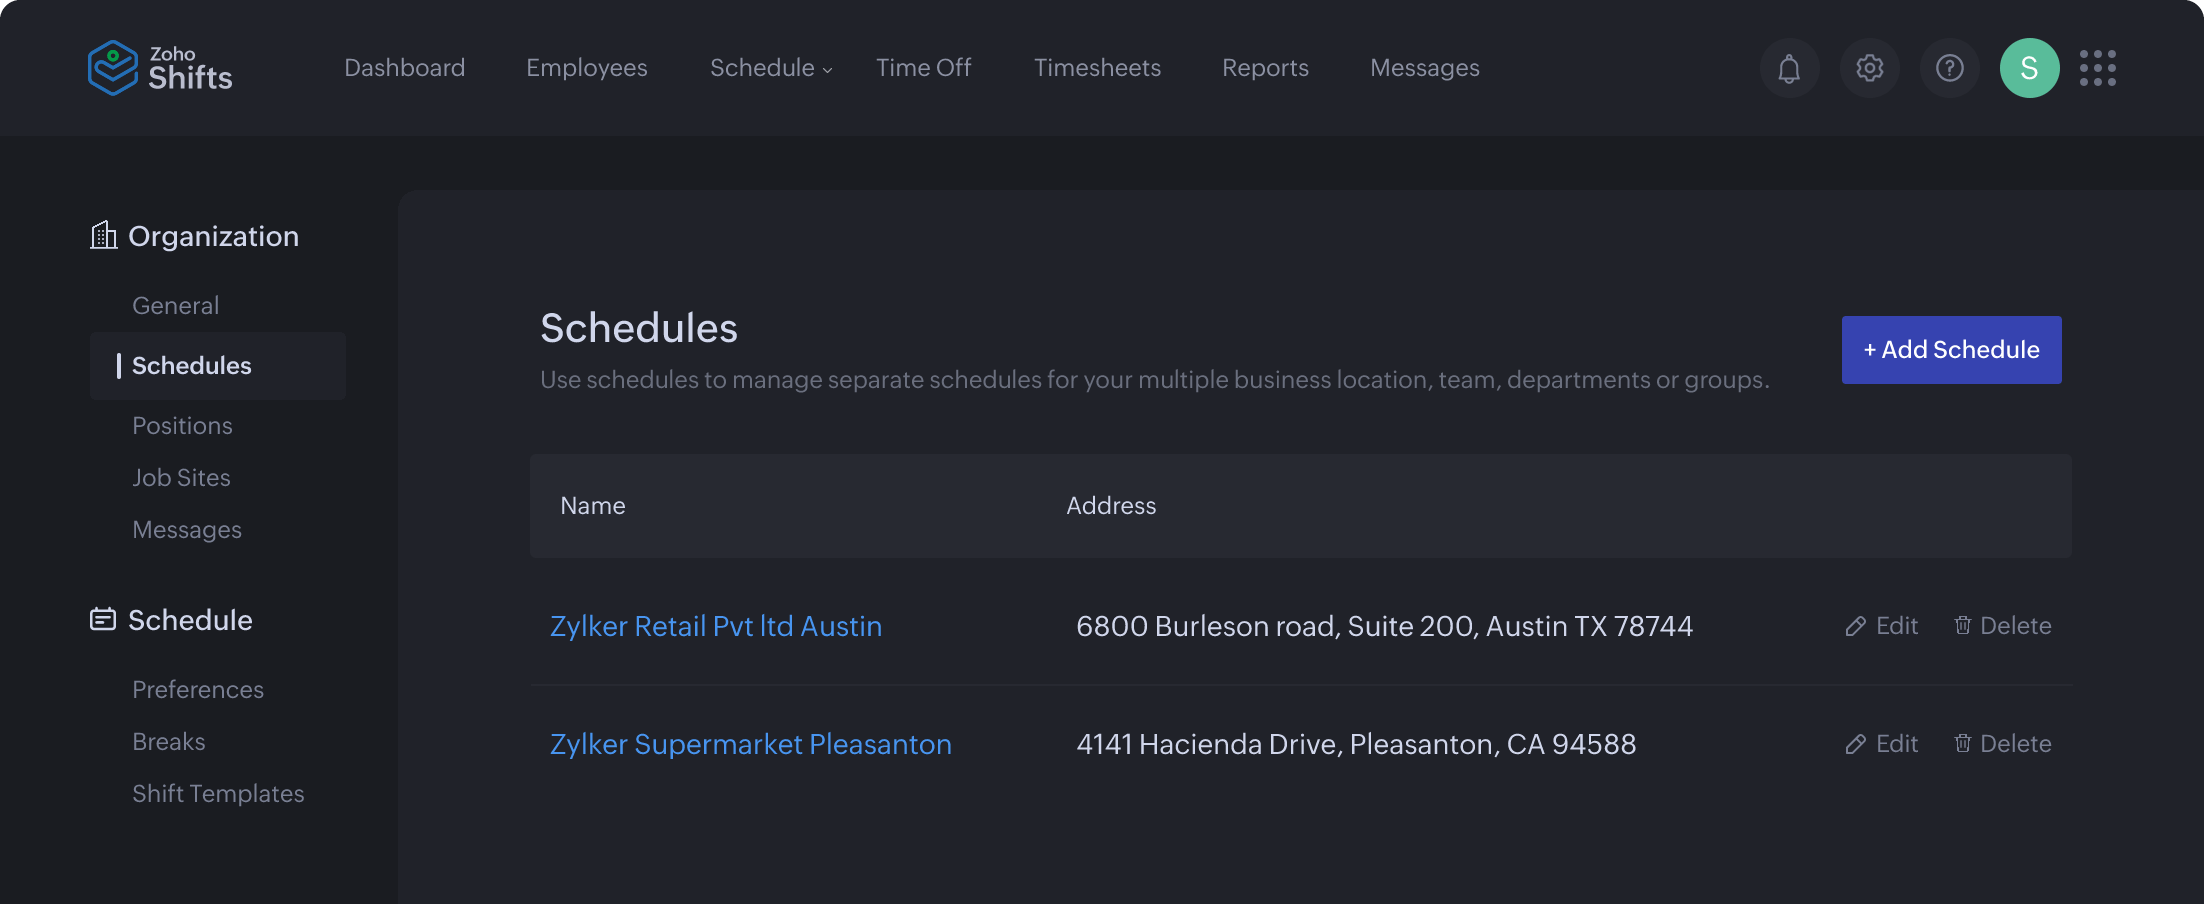
Task: Click the Add Schedule button
Action: 1950,350
